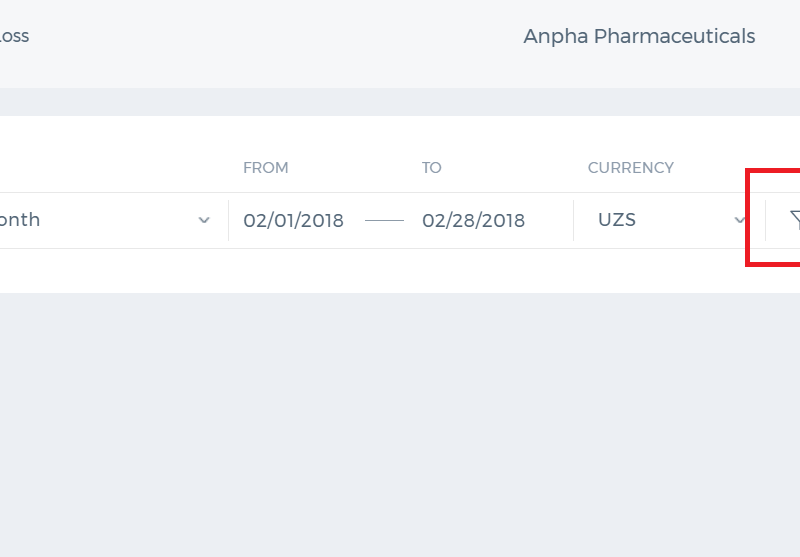Open the filter funnel icon
This screenshot has width=800, height=557.
[795, 220]
